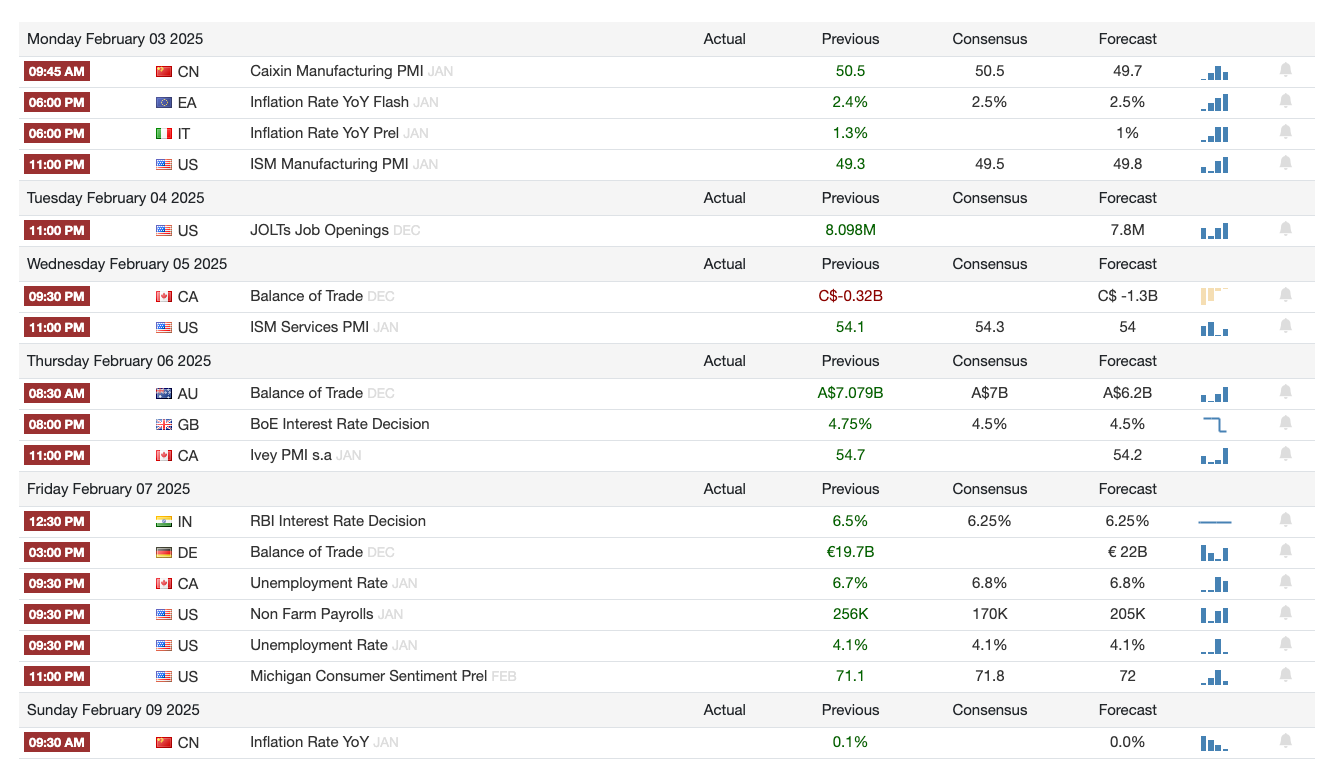
Task: Open mini chart for JOLTs Job Openings
Action: pos(1214,230)
